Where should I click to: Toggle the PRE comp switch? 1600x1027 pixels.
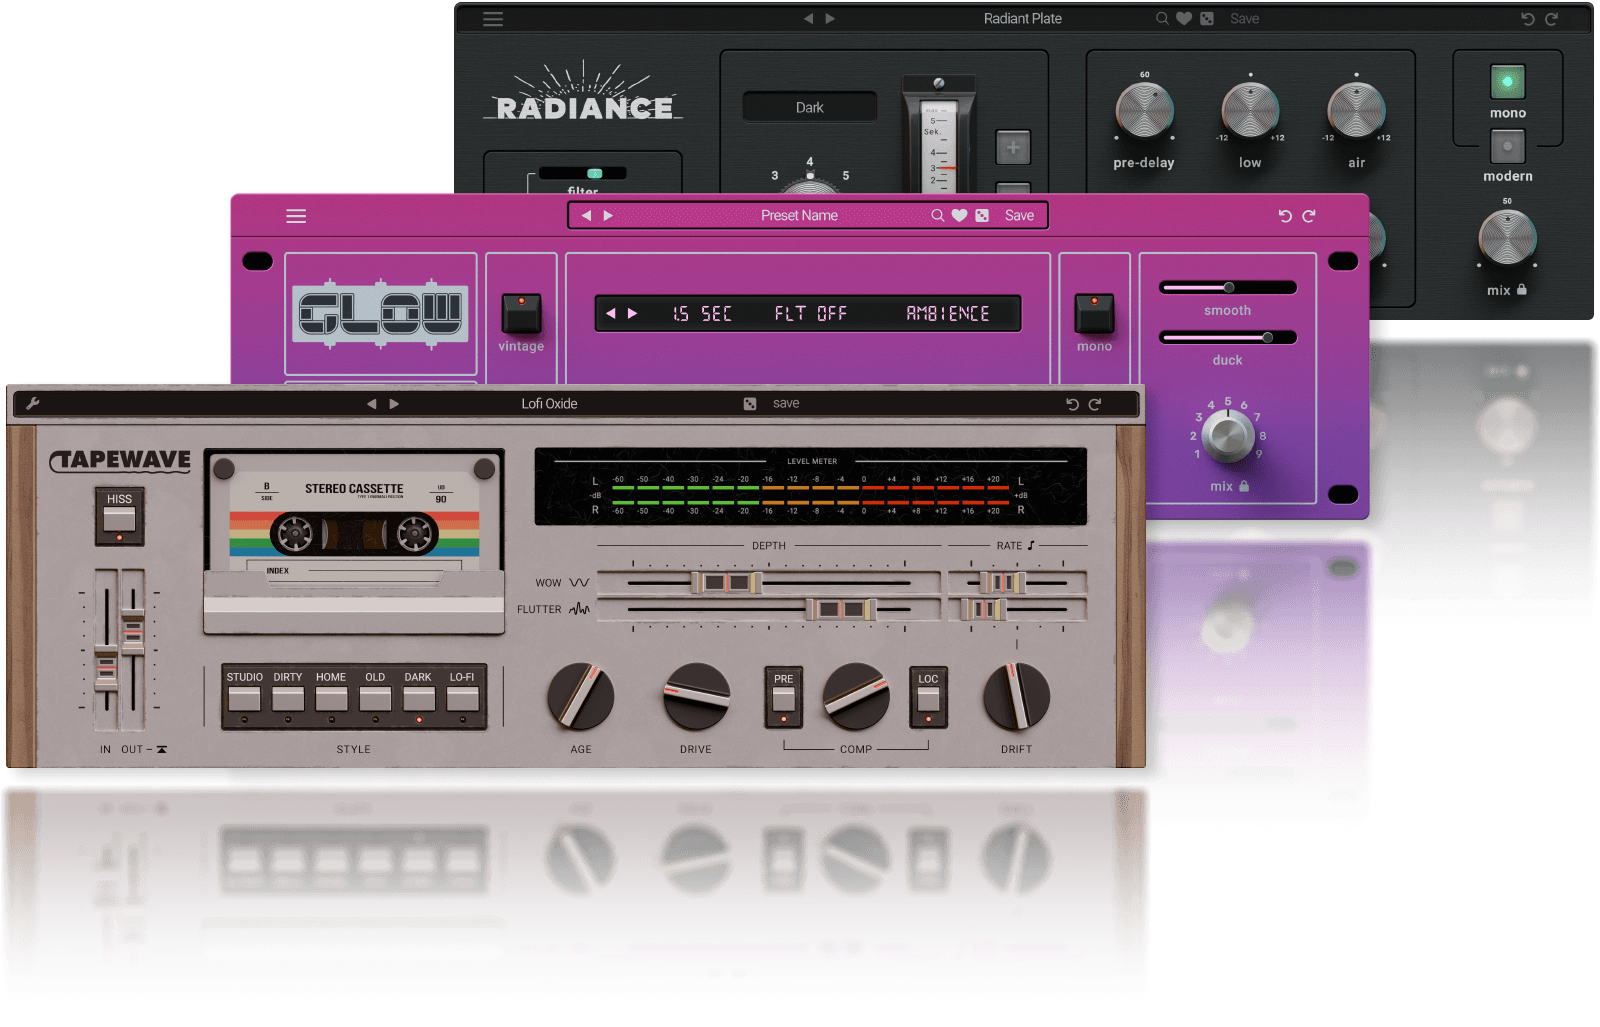[783, 697]
